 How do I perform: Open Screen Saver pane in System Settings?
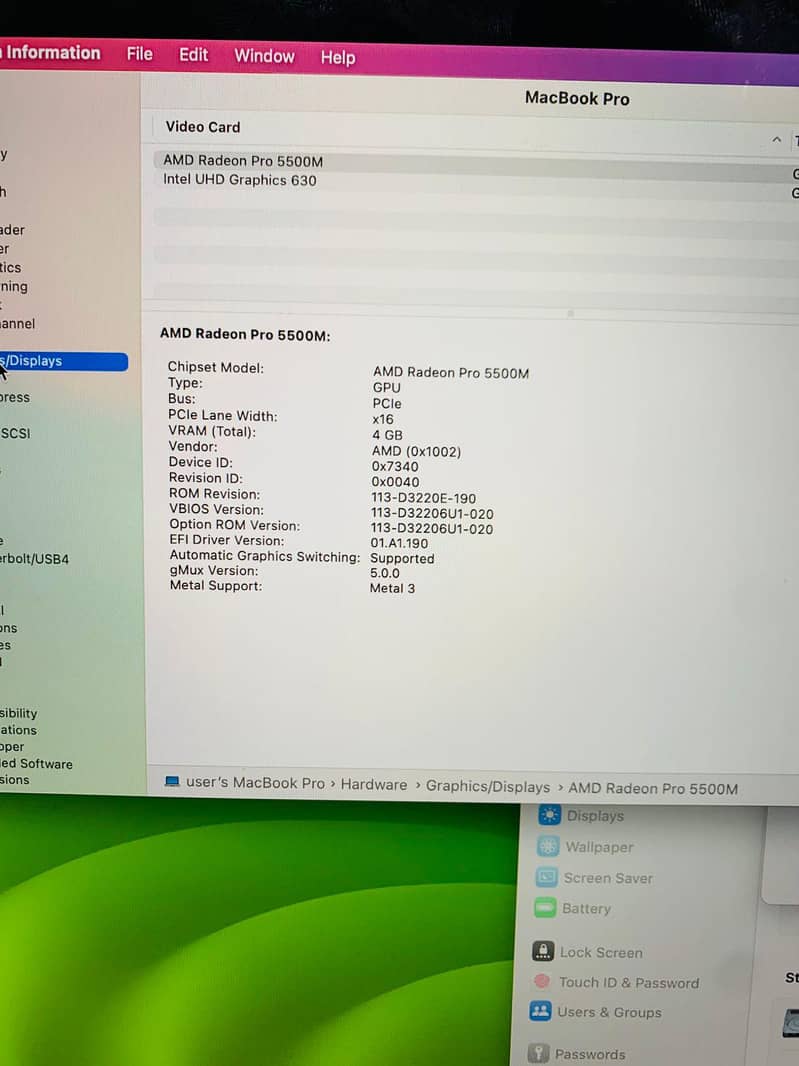click(608, 878)
